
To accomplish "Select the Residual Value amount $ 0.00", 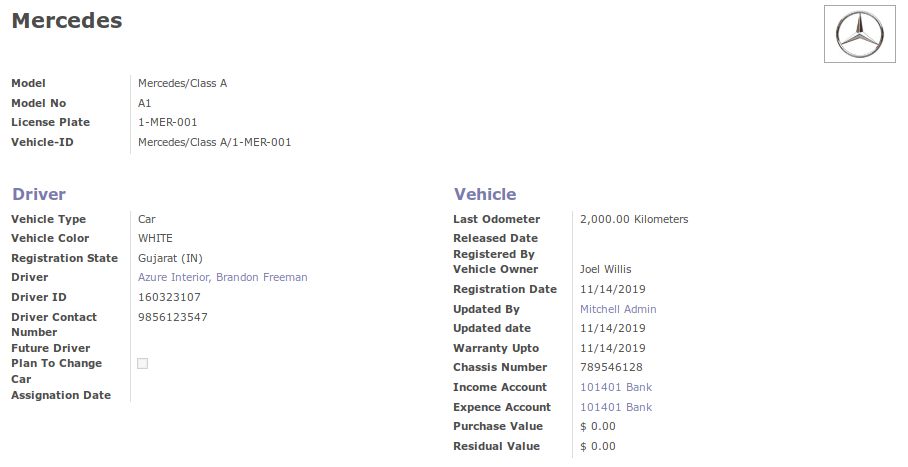I will [598, 446].
